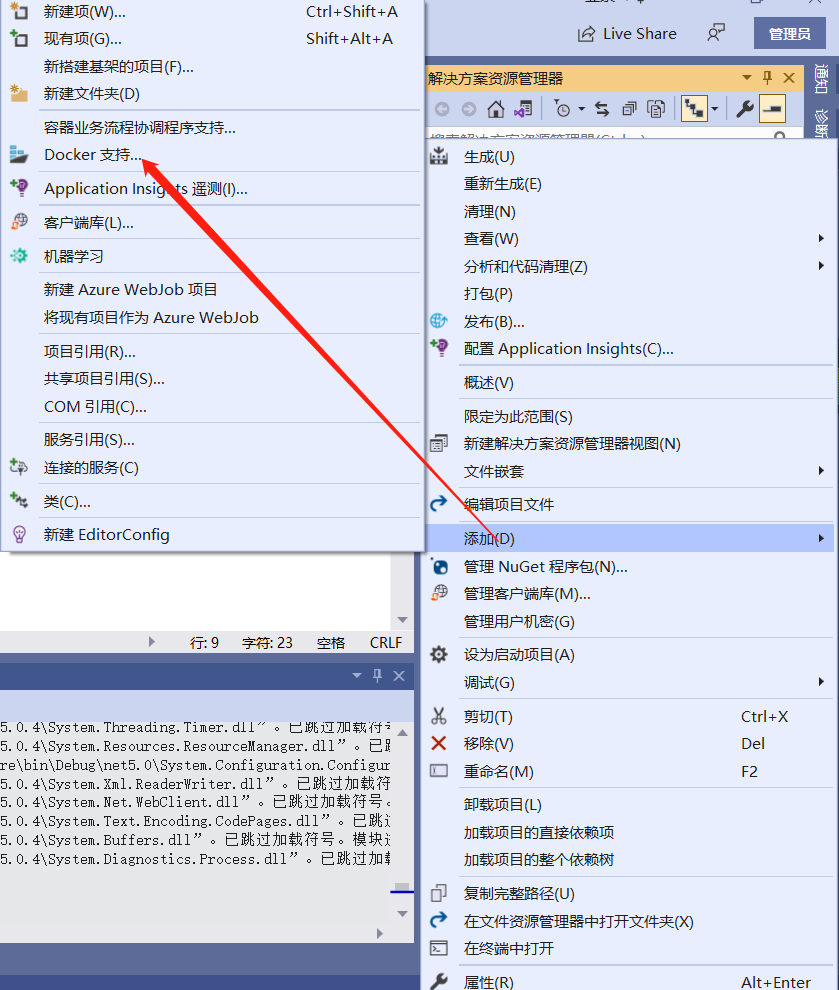Click the 客户端库(L)... globe icon

point(19,222)
